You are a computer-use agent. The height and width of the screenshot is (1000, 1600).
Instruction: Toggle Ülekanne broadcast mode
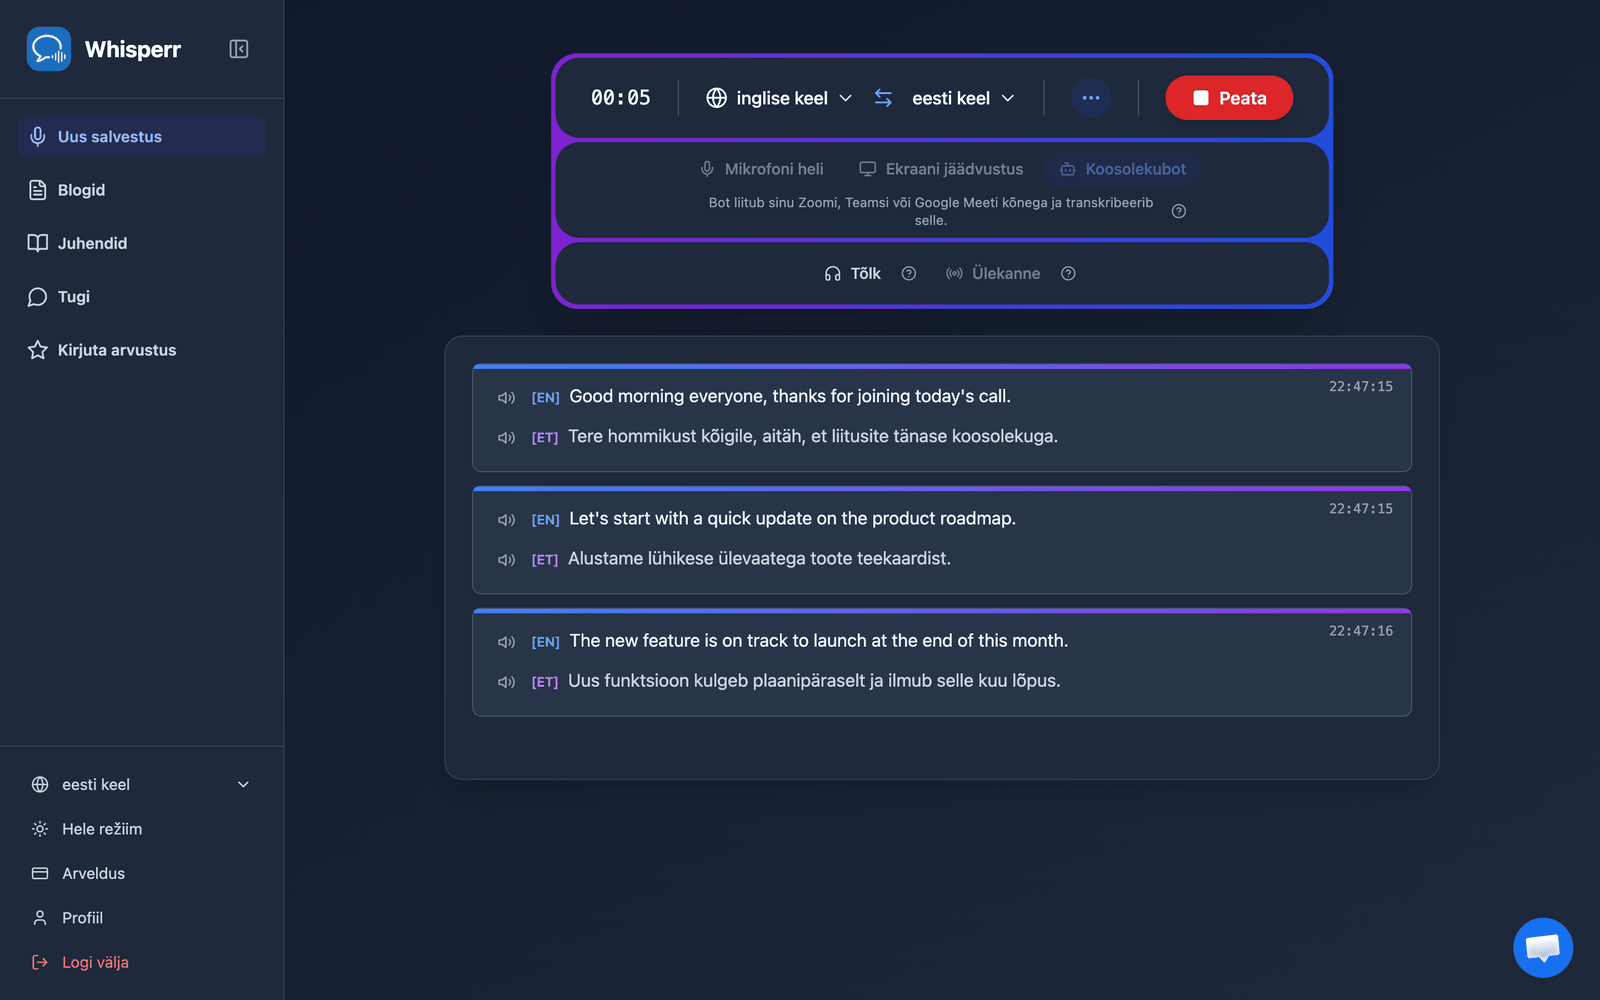point(993,274)
